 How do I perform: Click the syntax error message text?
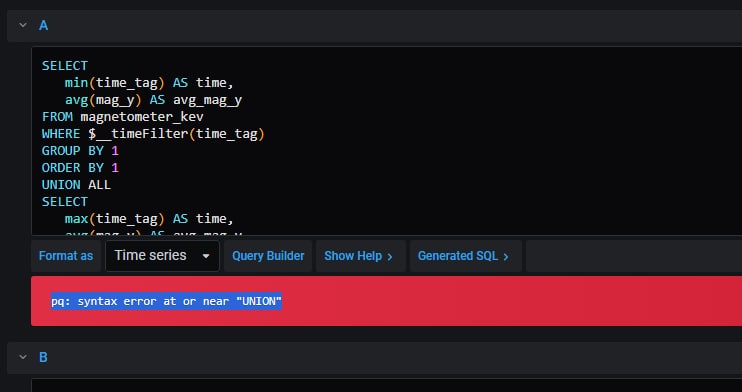[x=167, y=301]
